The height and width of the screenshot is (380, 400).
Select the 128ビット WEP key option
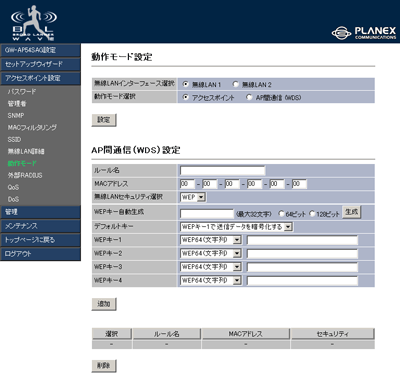(312, 214)
